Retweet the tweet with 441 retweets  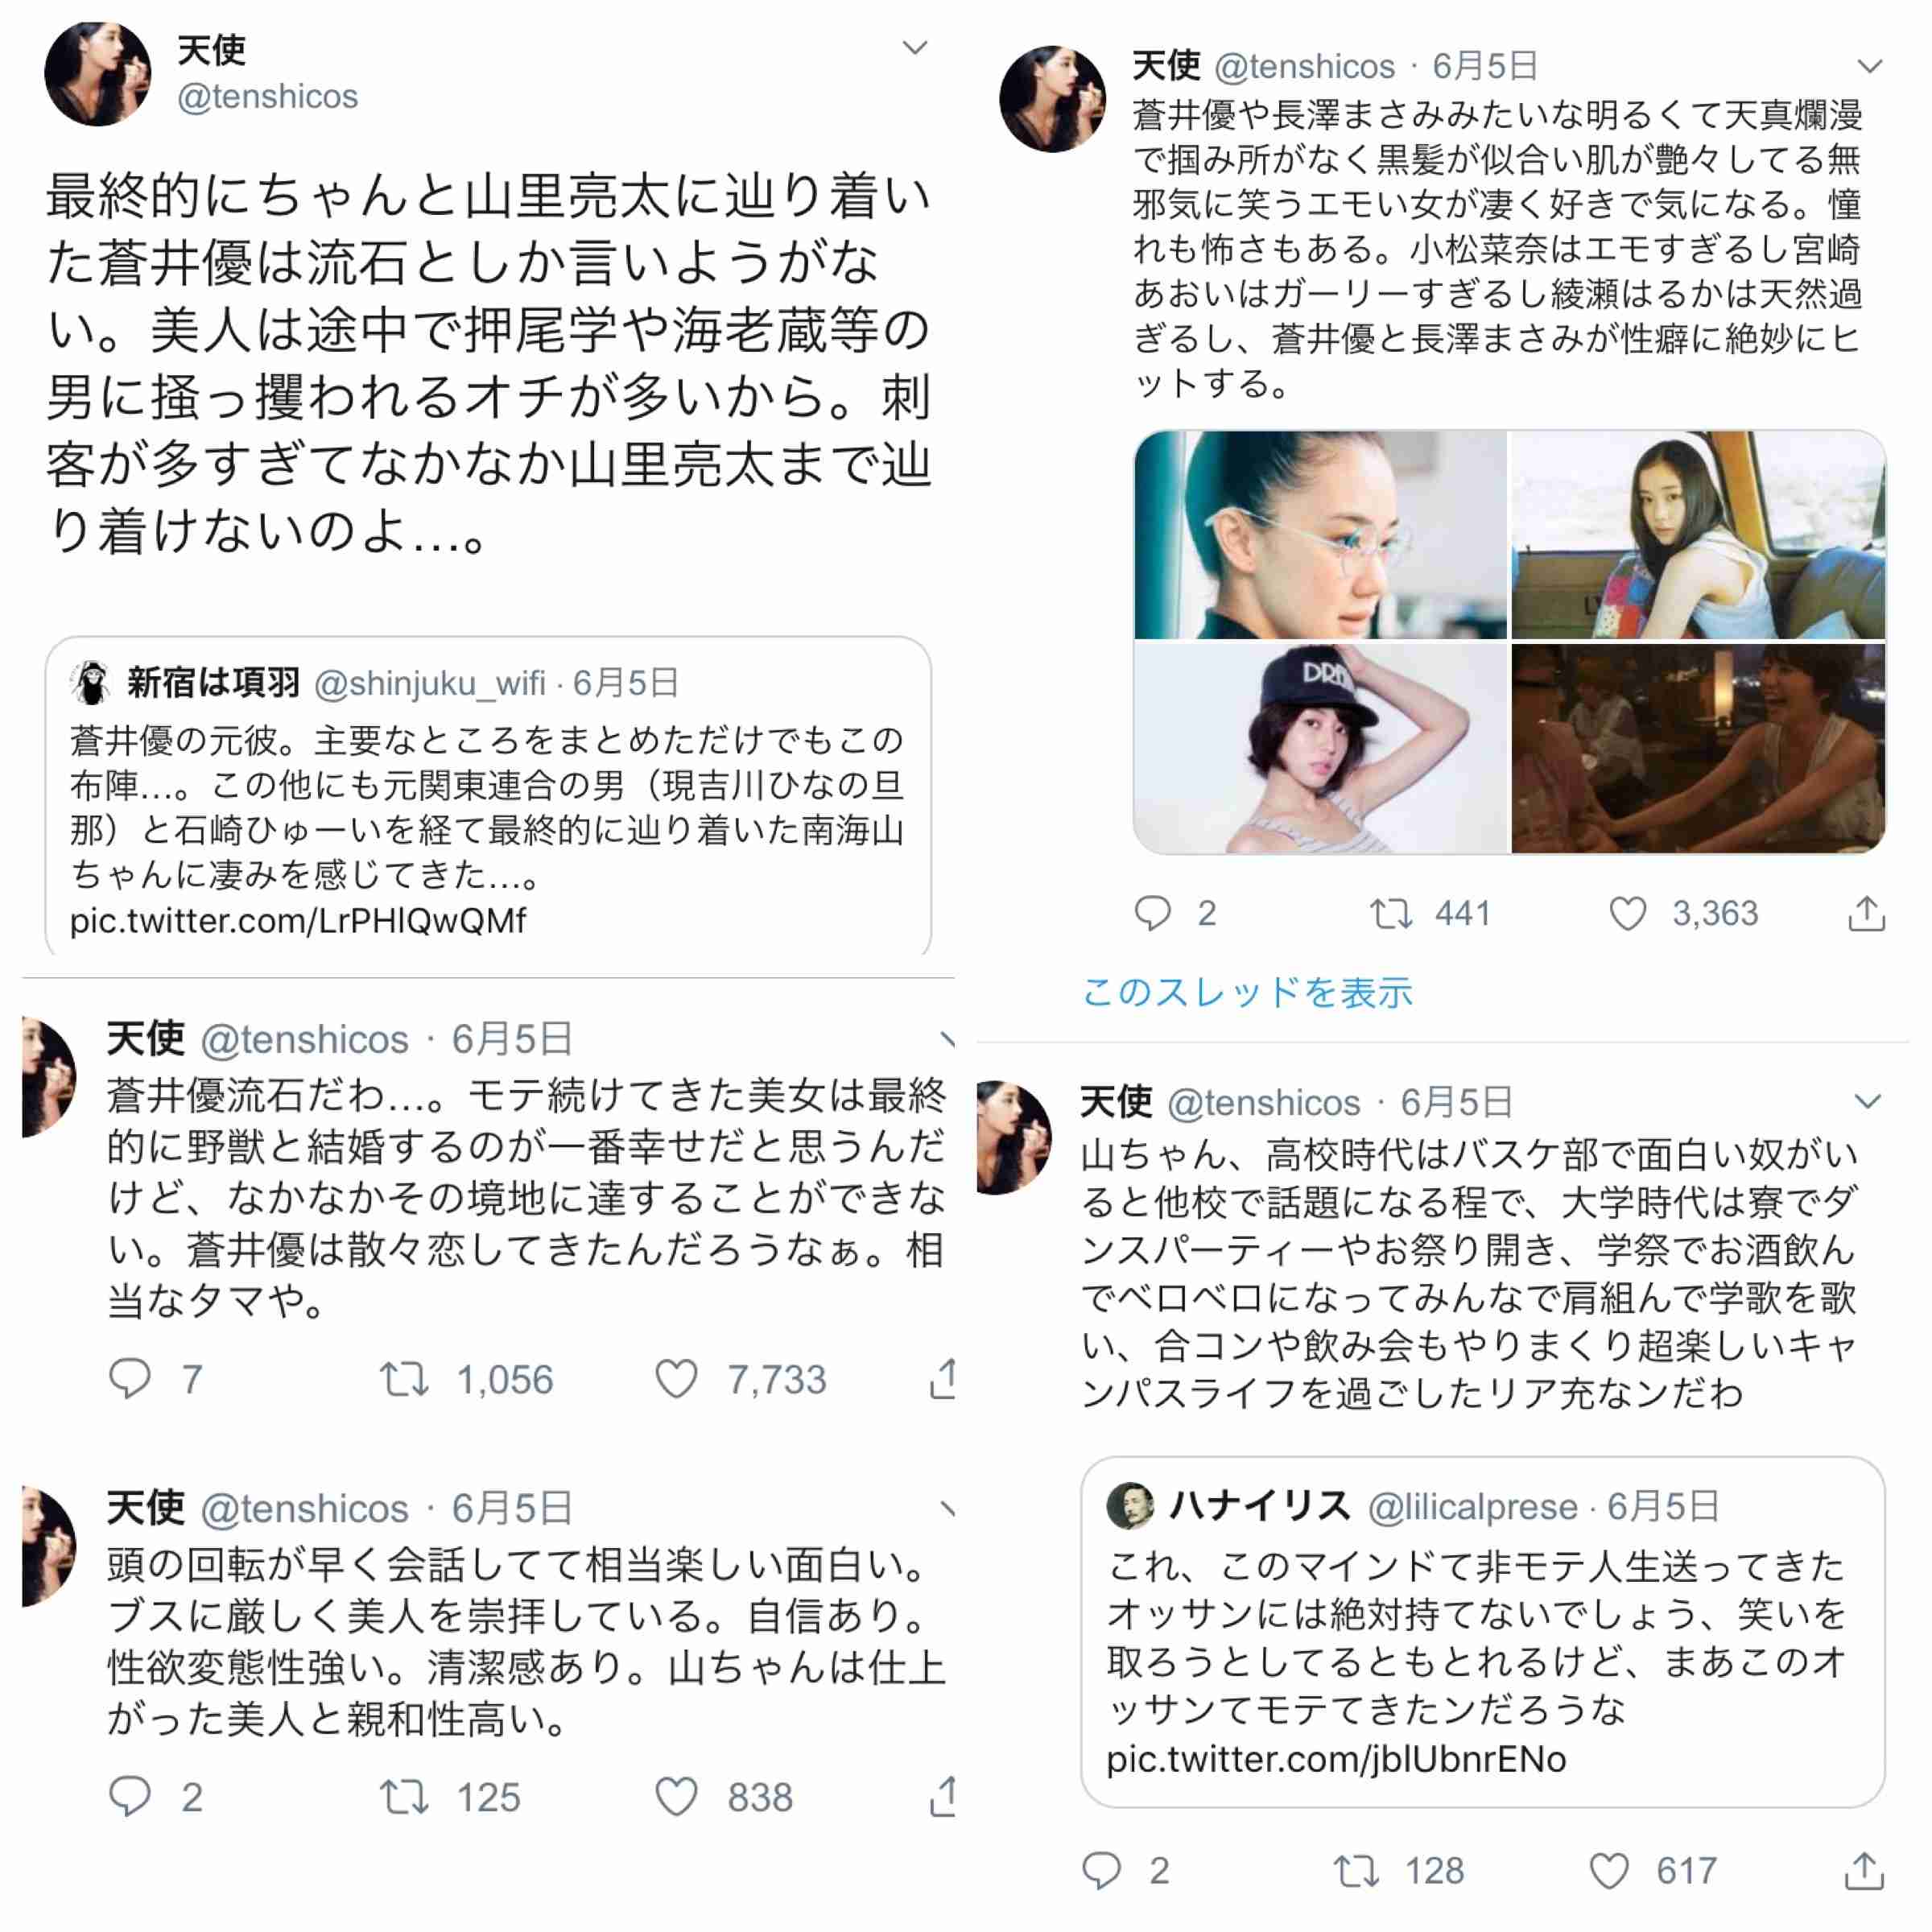[x=1390, y=913]
